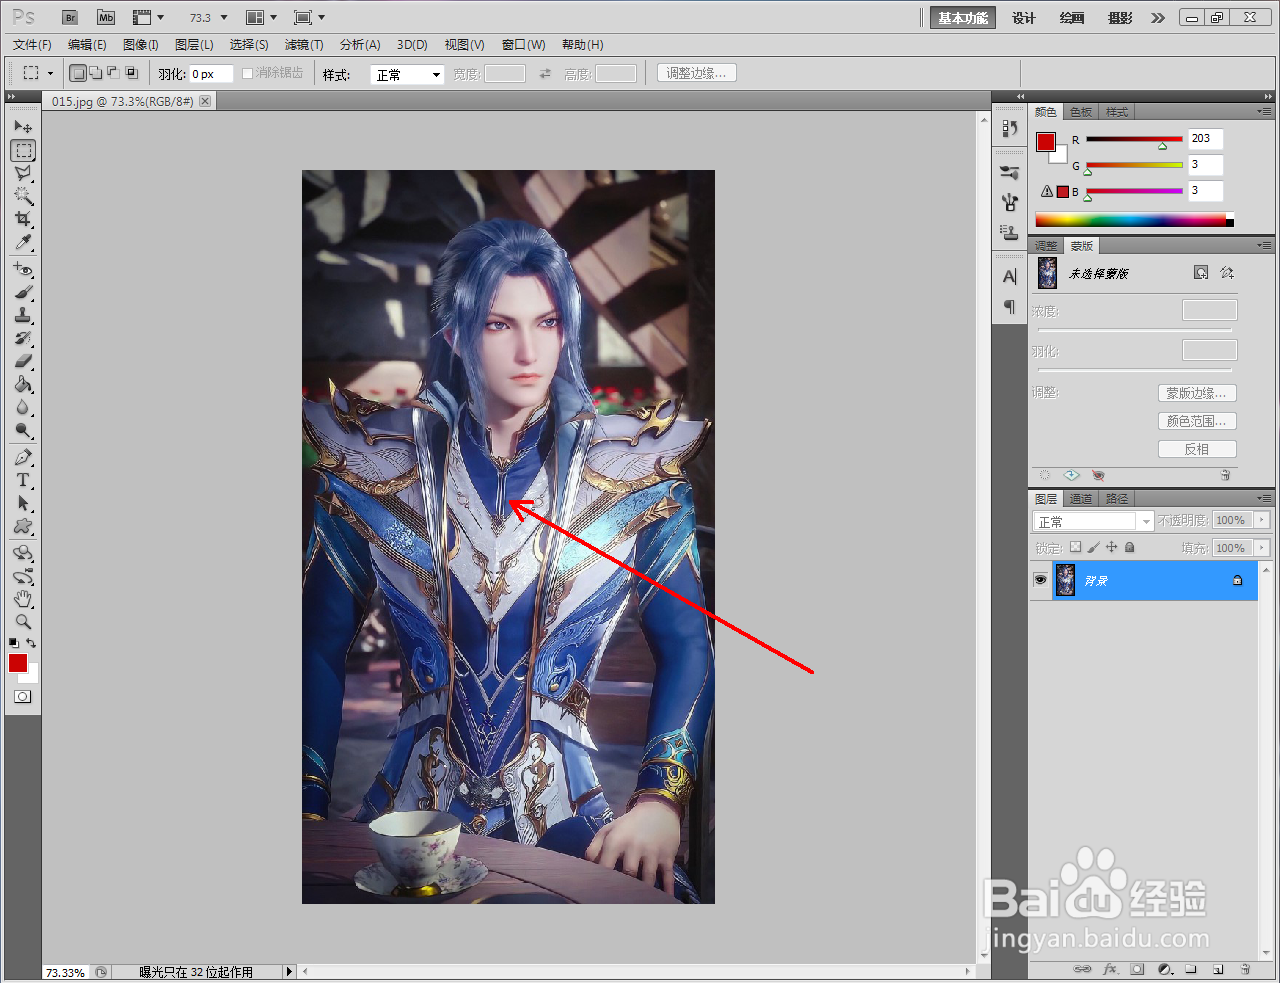This screenshot has width=1280, height=983.
Task: Select the Custom Shape tool
Action: click(x=23, y=527)
